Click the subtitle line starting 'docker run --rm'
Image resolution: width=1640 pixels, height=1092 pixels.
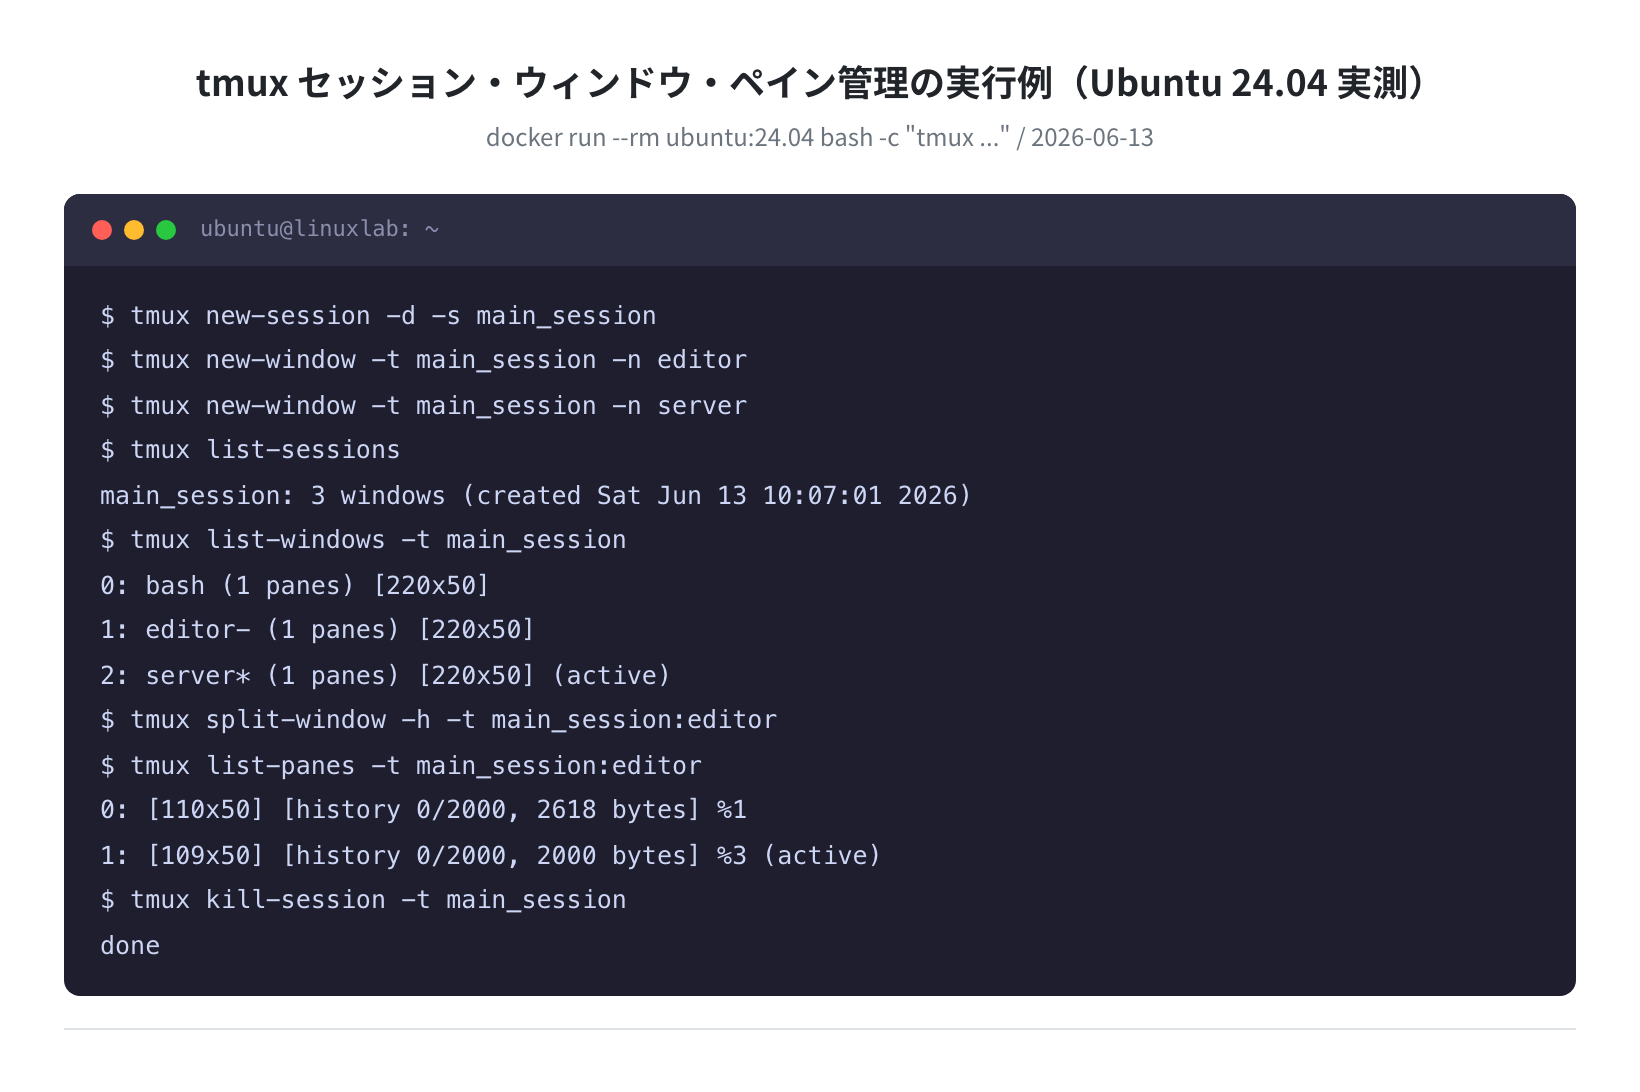tap(819, 137)
